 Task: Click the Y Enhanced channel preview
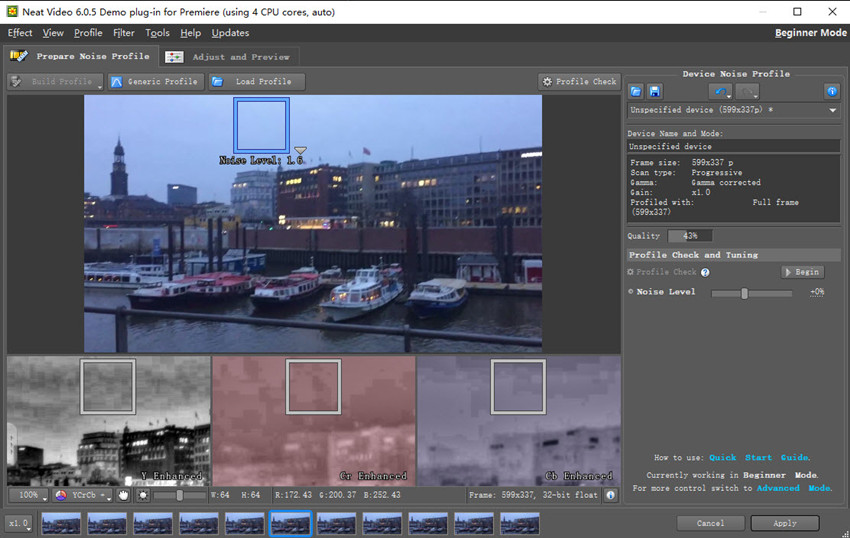(109, 421)
